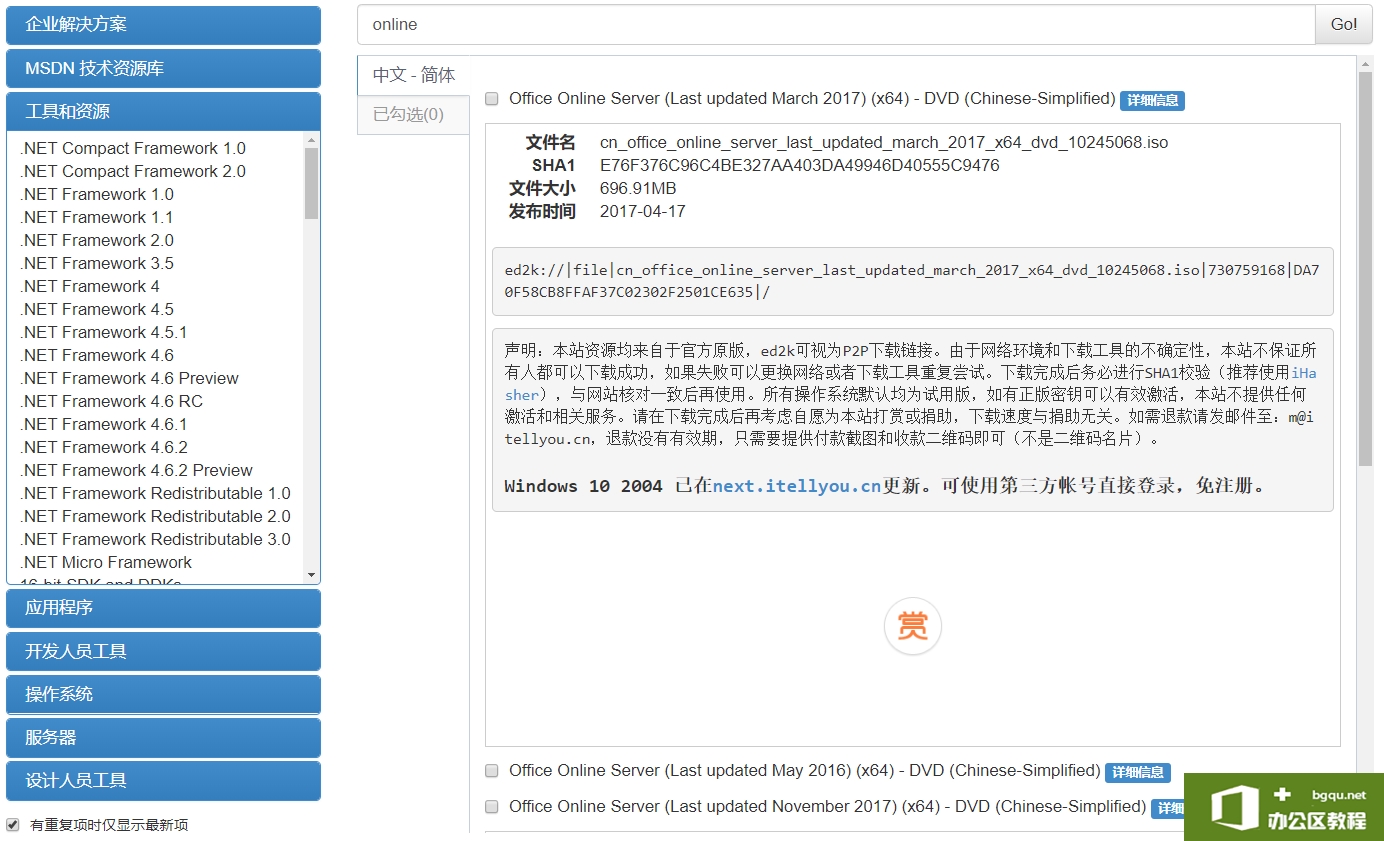
Task: Select .NET Framework 4.6.1
Action: click(x=104, y=424)
